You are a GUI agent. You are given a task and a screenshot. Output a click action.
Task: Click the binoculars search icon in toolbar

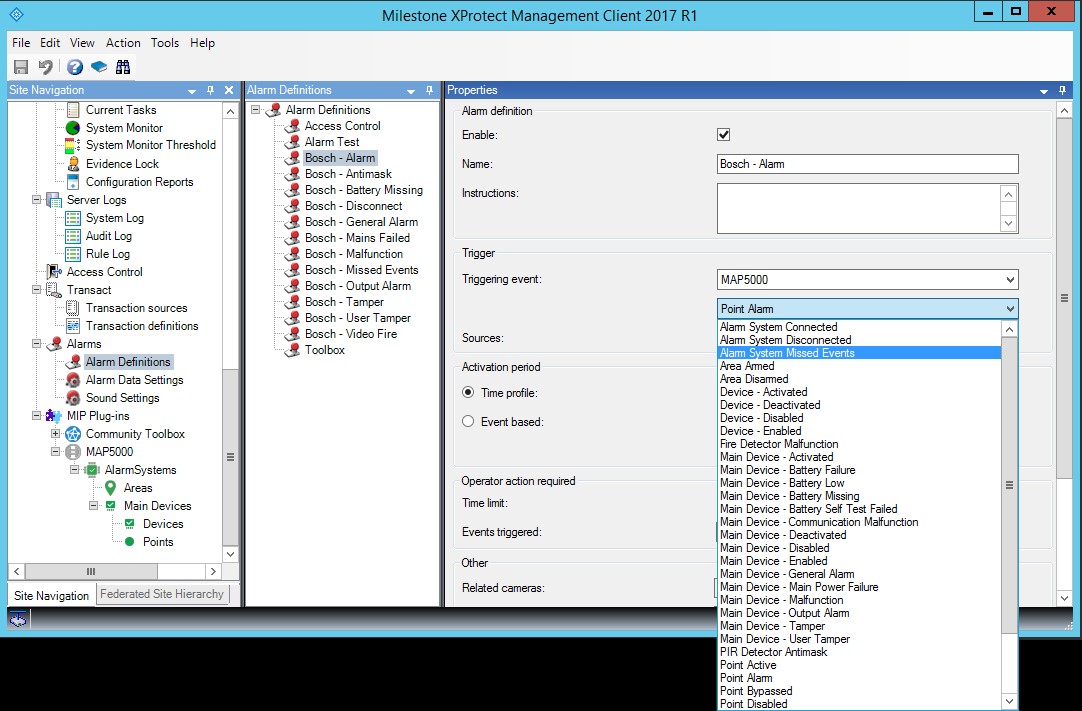click(x=123, y=67)
